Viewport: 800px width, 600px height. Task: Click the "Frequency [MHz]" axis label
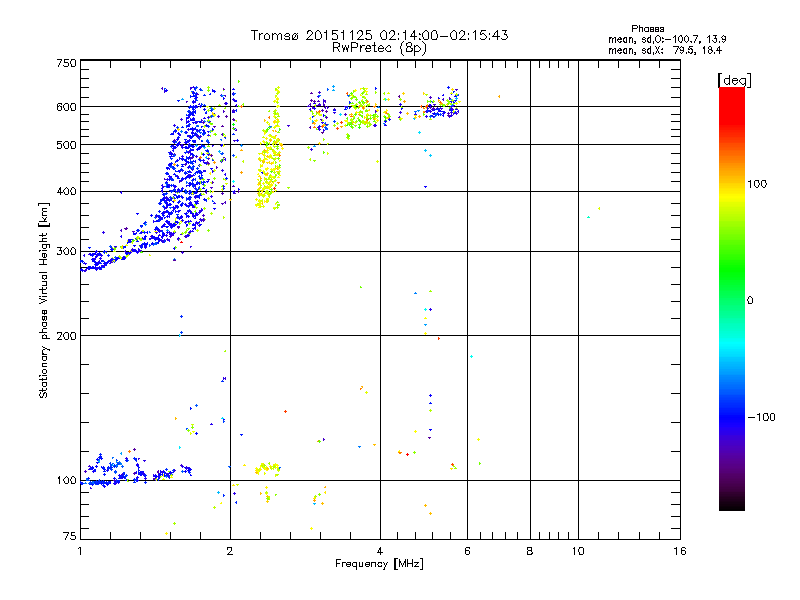(379, 564)
